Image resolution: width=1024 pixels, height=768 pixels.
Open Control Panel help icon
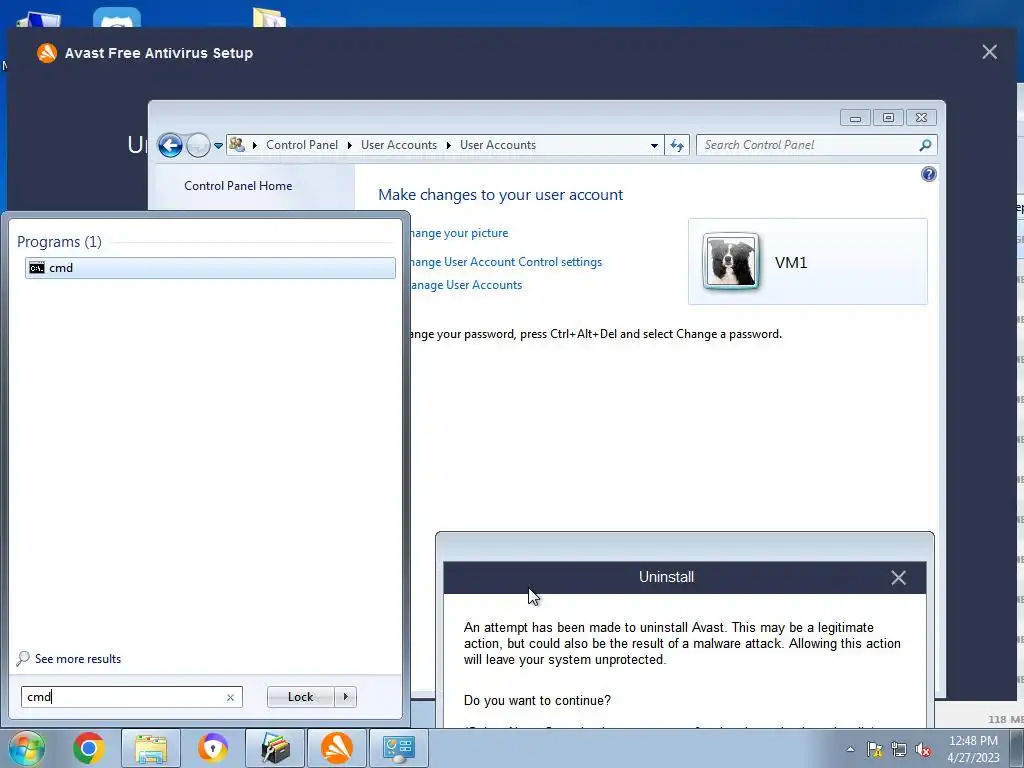click(928, 174)
